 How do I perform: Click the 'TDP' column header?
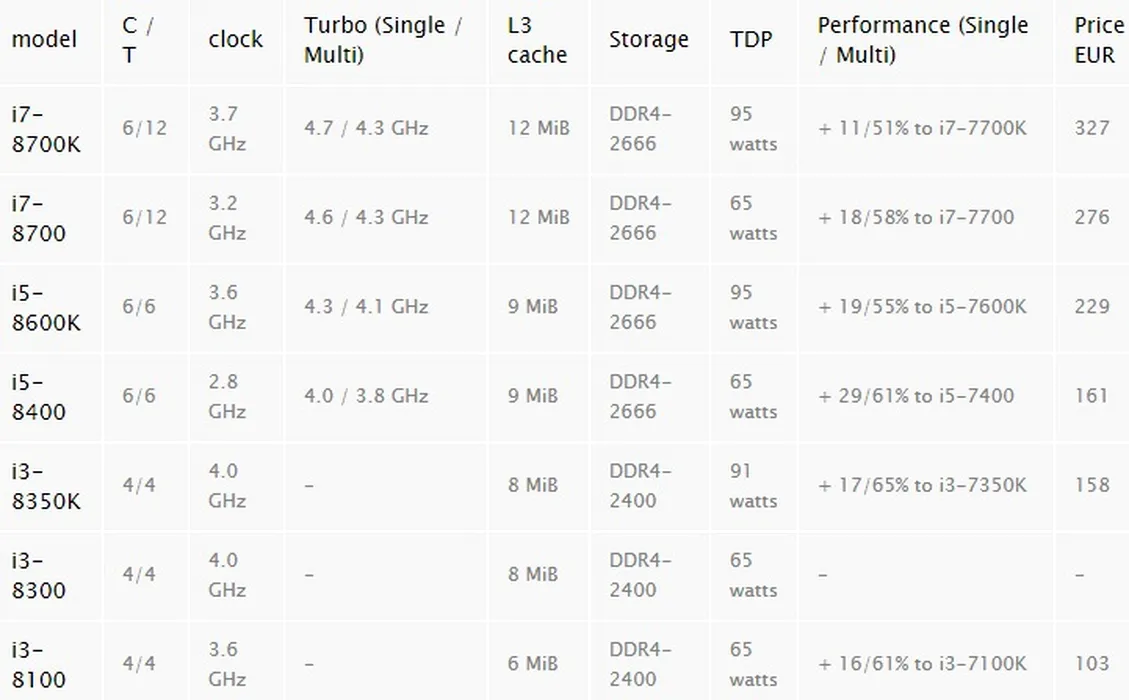coord(751,39)
